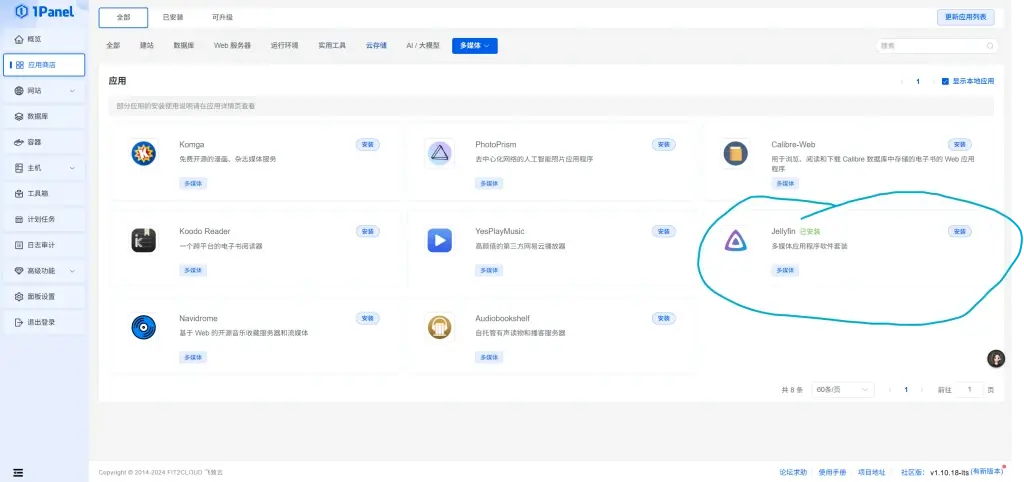Viewport: 1024px width, 482px height.
Task: Select the Calibre-Web book icon
Action: 736,153
